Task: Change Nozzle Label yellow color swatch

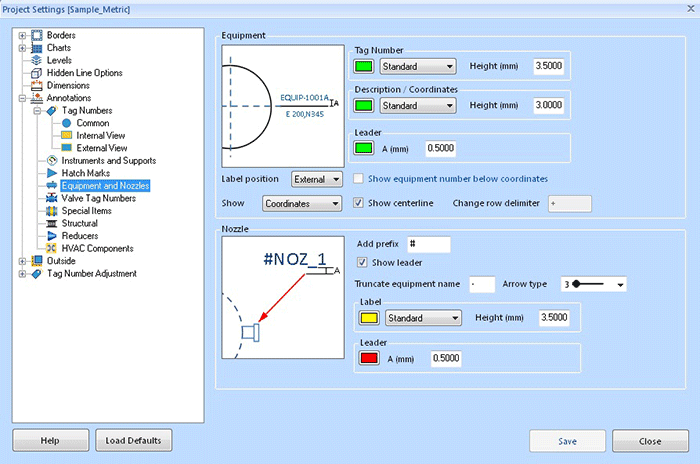Action: (369, 318)
